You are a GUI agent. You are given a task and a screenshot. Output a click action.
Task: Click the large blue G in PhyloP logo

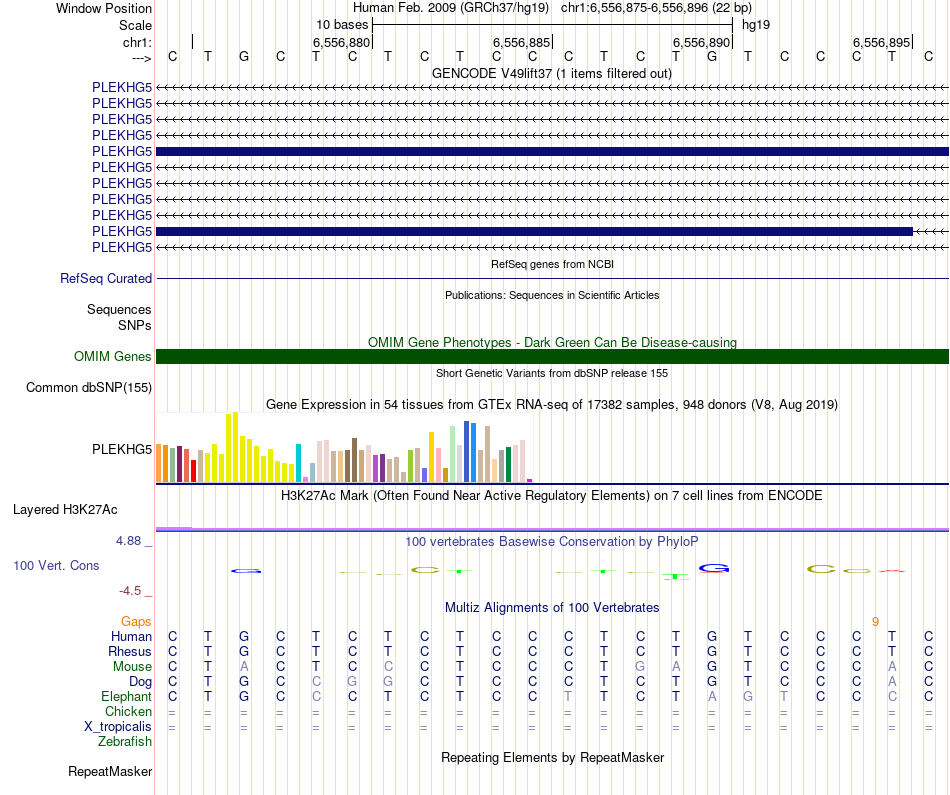pyautogui.click(x=714, y=568)
